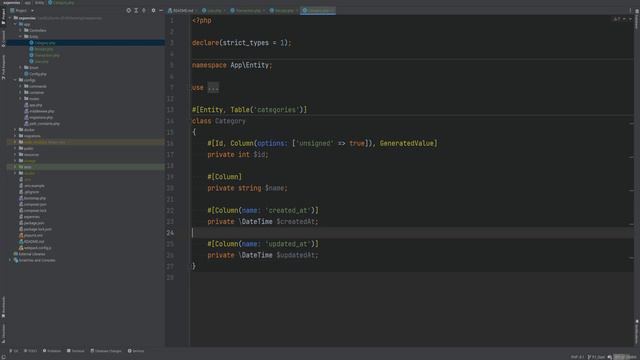The image size is (640, 360).
Task: Open the Pull Requests tool window
Action: pyautogui.click(x=3, y=67)
